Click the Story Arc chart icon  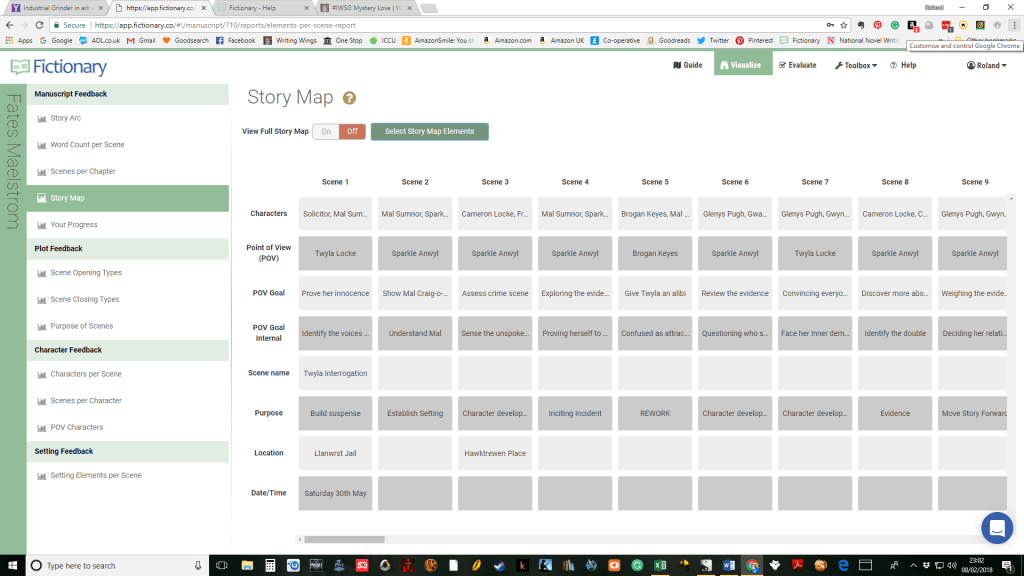point(42,119)
